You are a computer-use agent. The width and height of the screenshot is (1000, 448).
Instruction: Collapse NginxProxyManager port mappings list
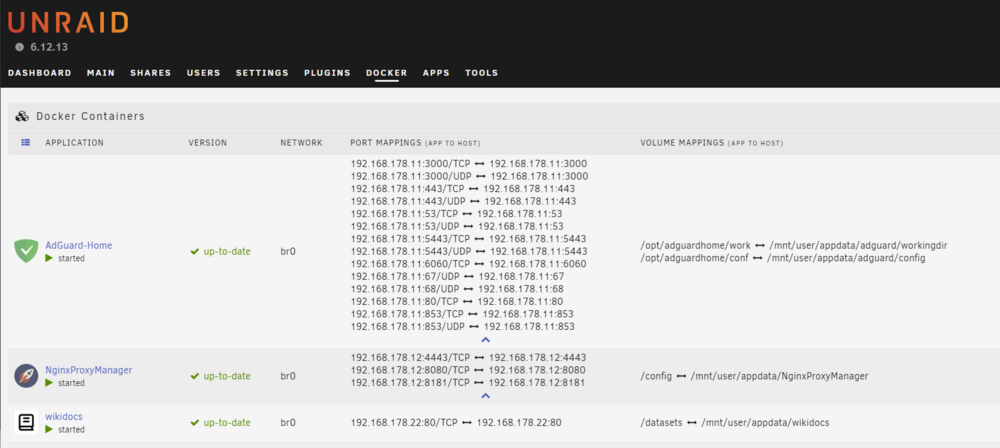[485, 396]
